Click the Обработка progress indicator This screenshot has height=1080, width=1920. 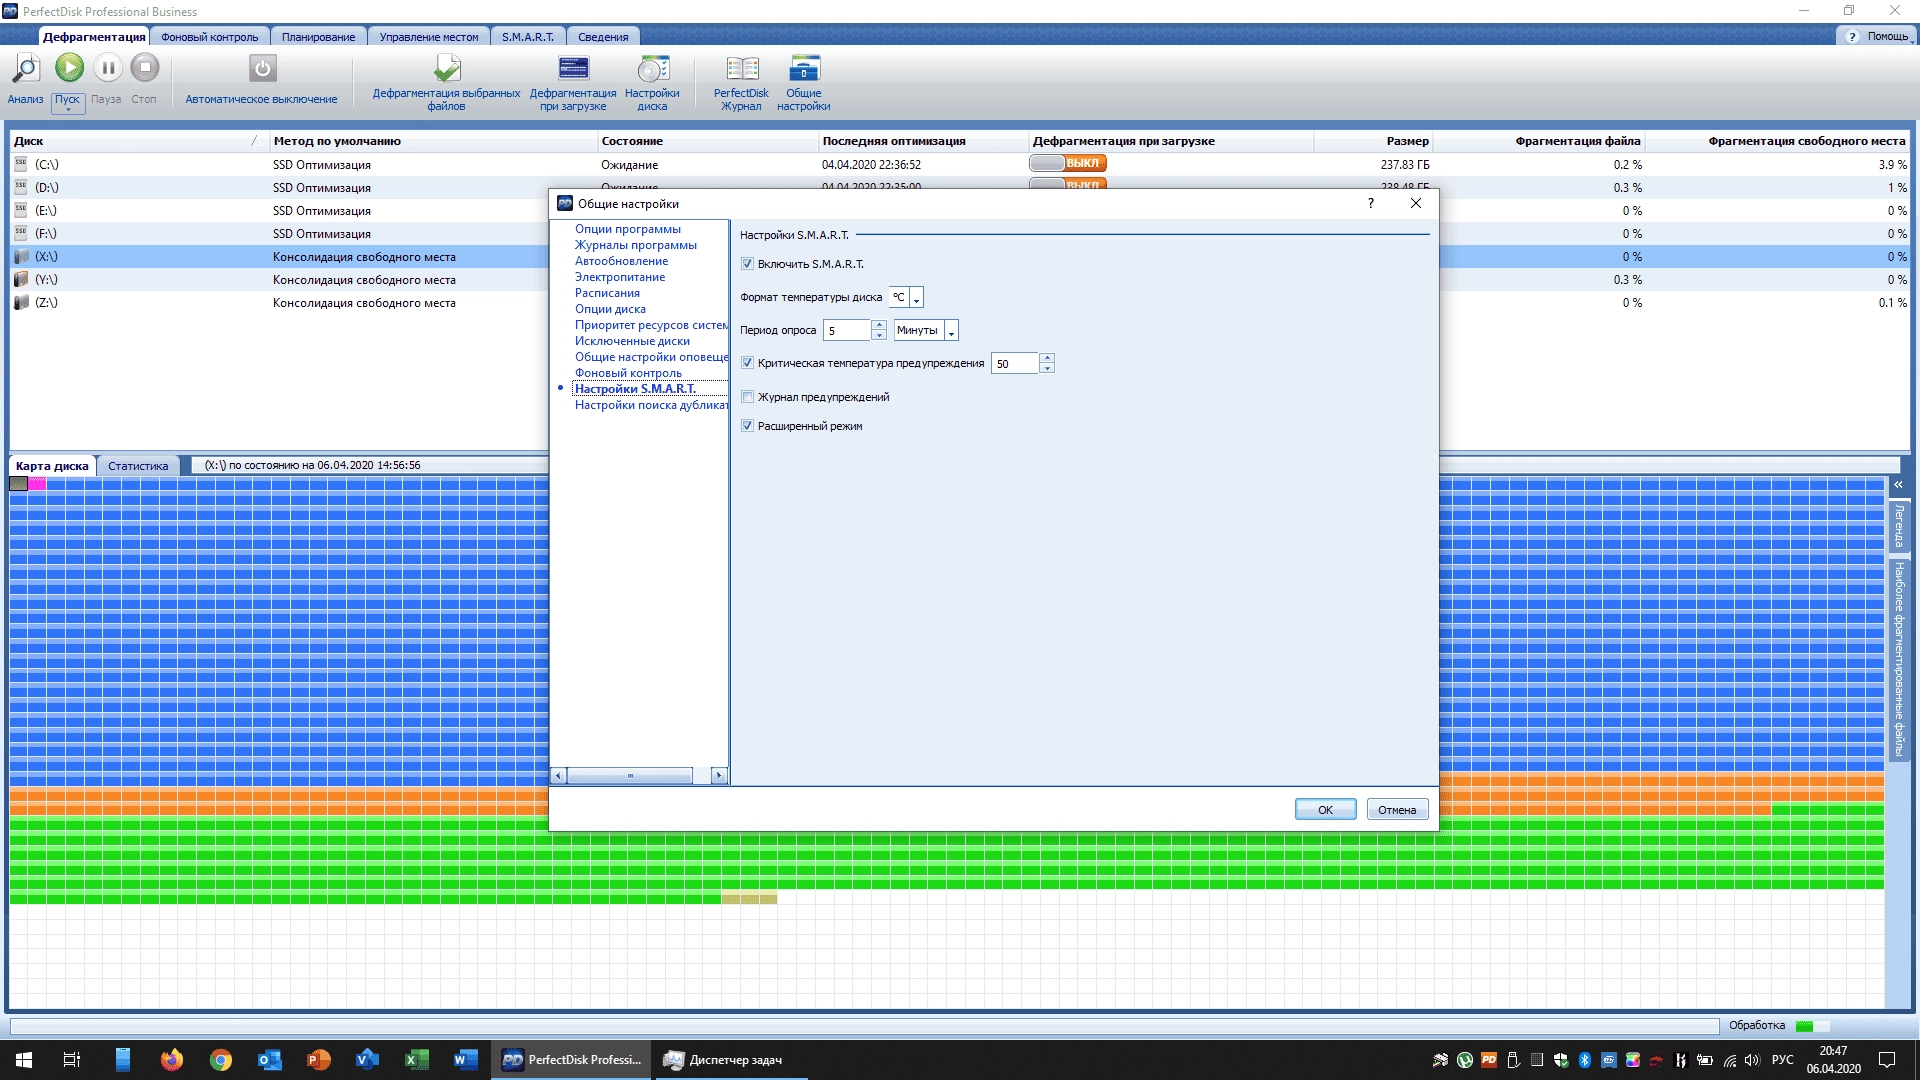(1812, 1026)
